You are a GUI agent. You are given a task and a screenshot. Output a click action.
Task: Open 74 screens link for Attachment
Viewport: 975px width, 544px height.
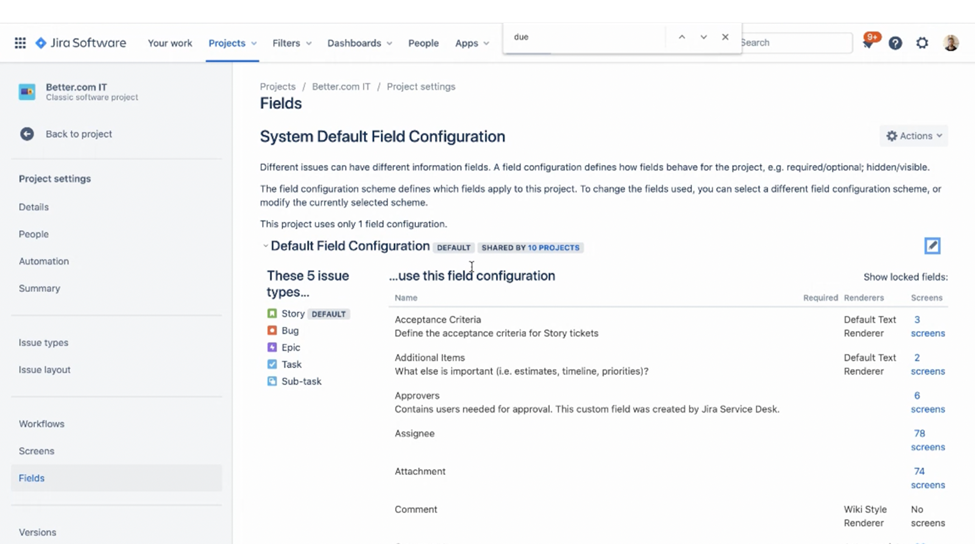click(x=928, y=478)
